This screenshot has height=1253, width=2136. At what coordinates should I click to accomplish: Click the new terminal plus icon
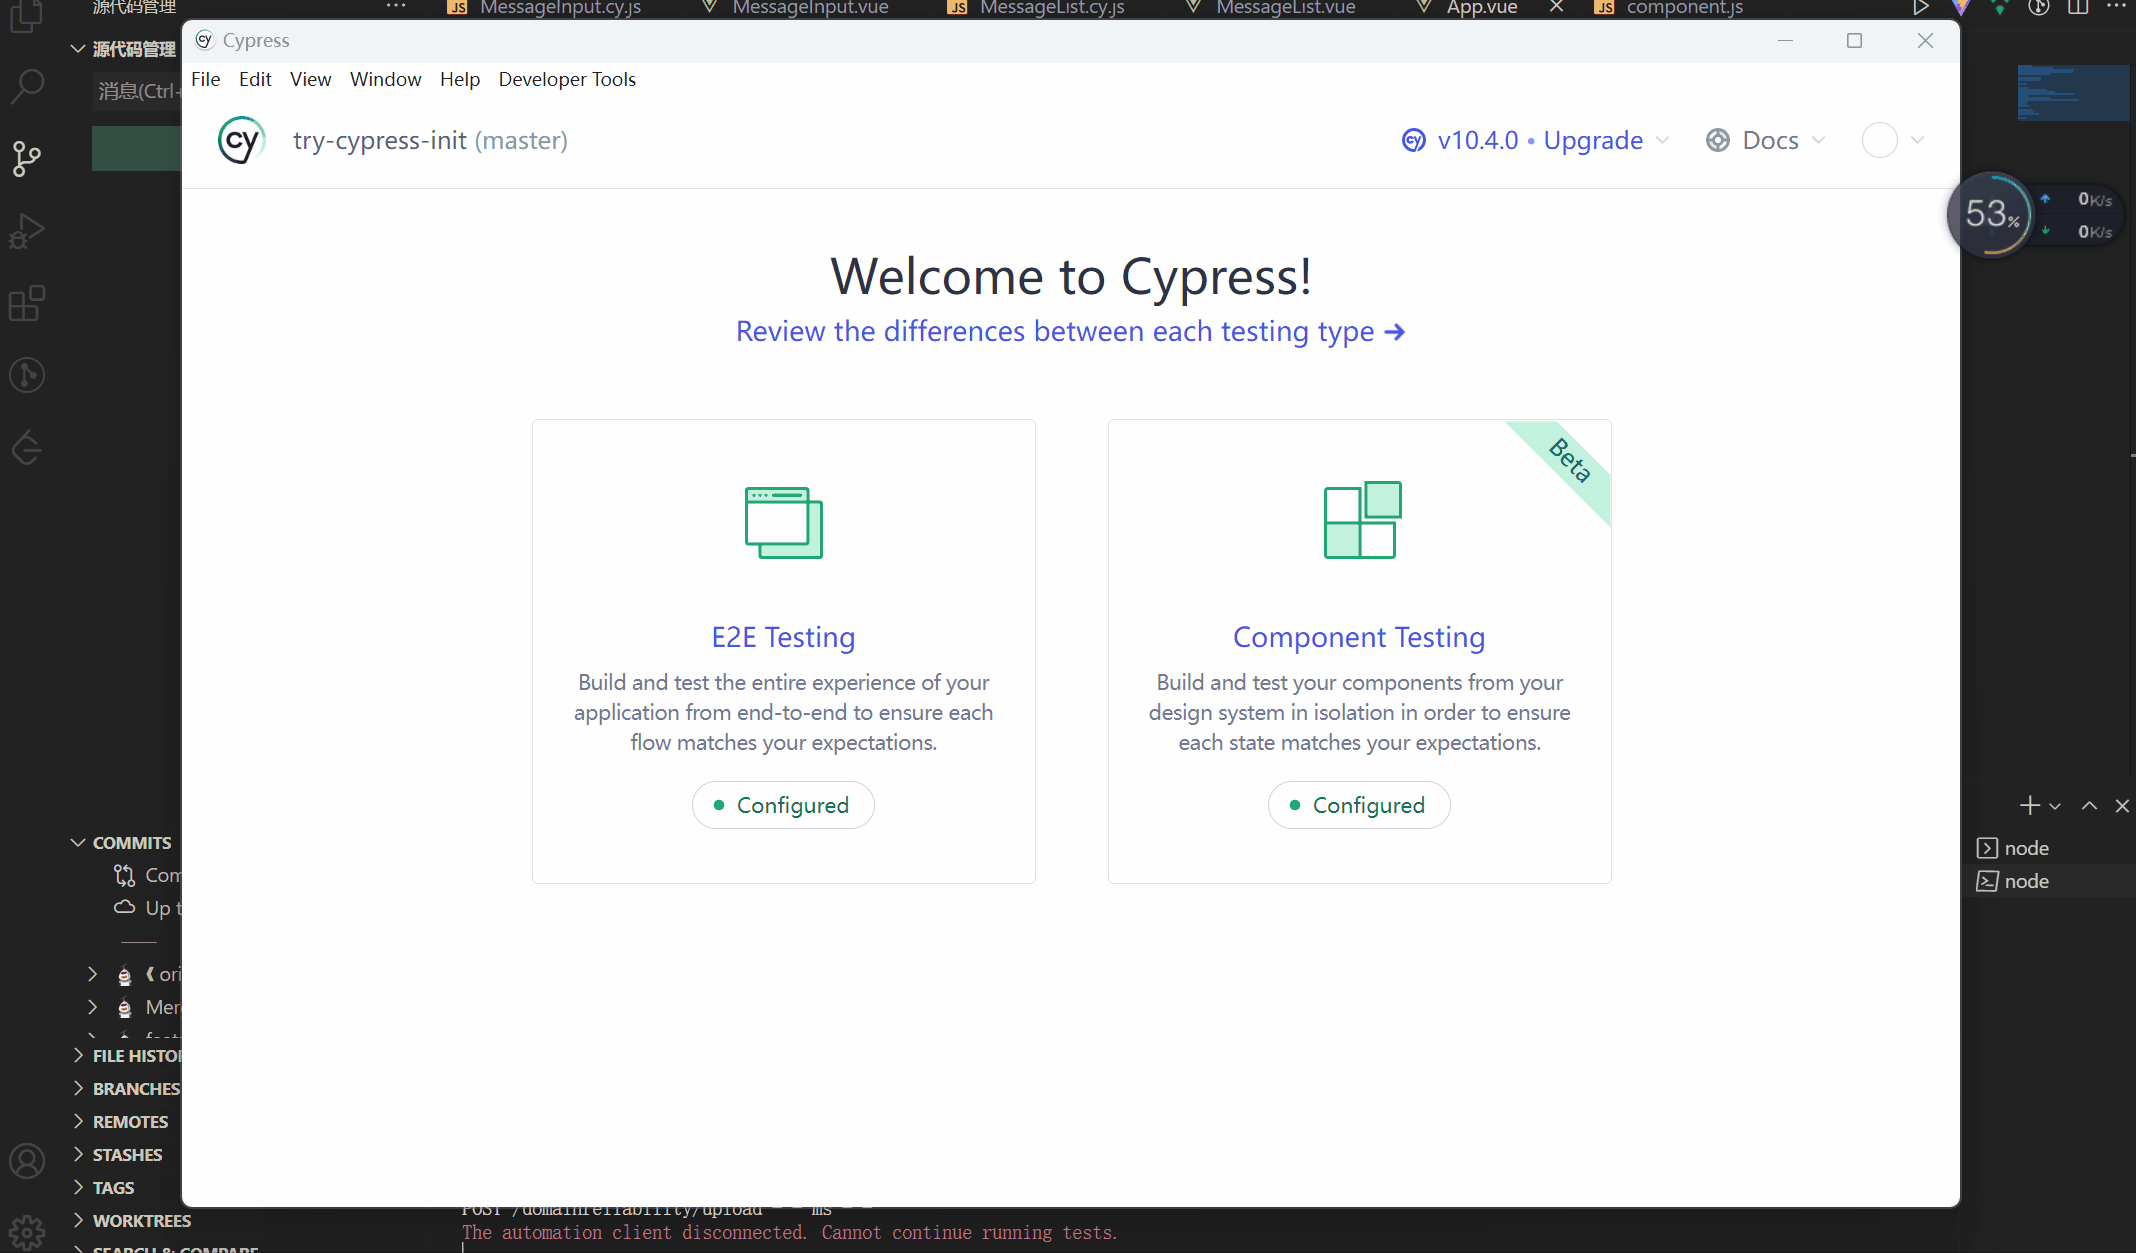(2029, 805)
